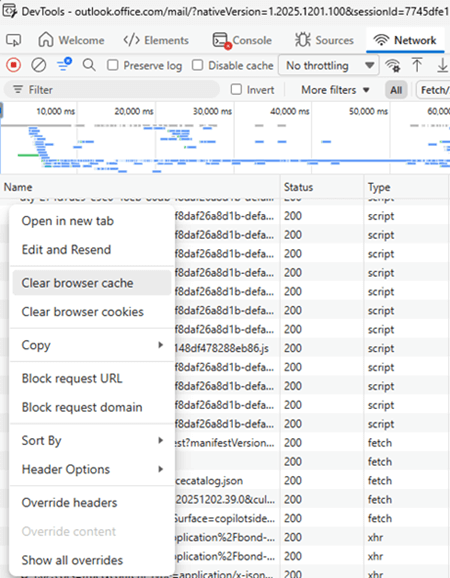Stop recording network log
Image resolution: width=450 pixels, height=578 pixels.
coord(14,65)
